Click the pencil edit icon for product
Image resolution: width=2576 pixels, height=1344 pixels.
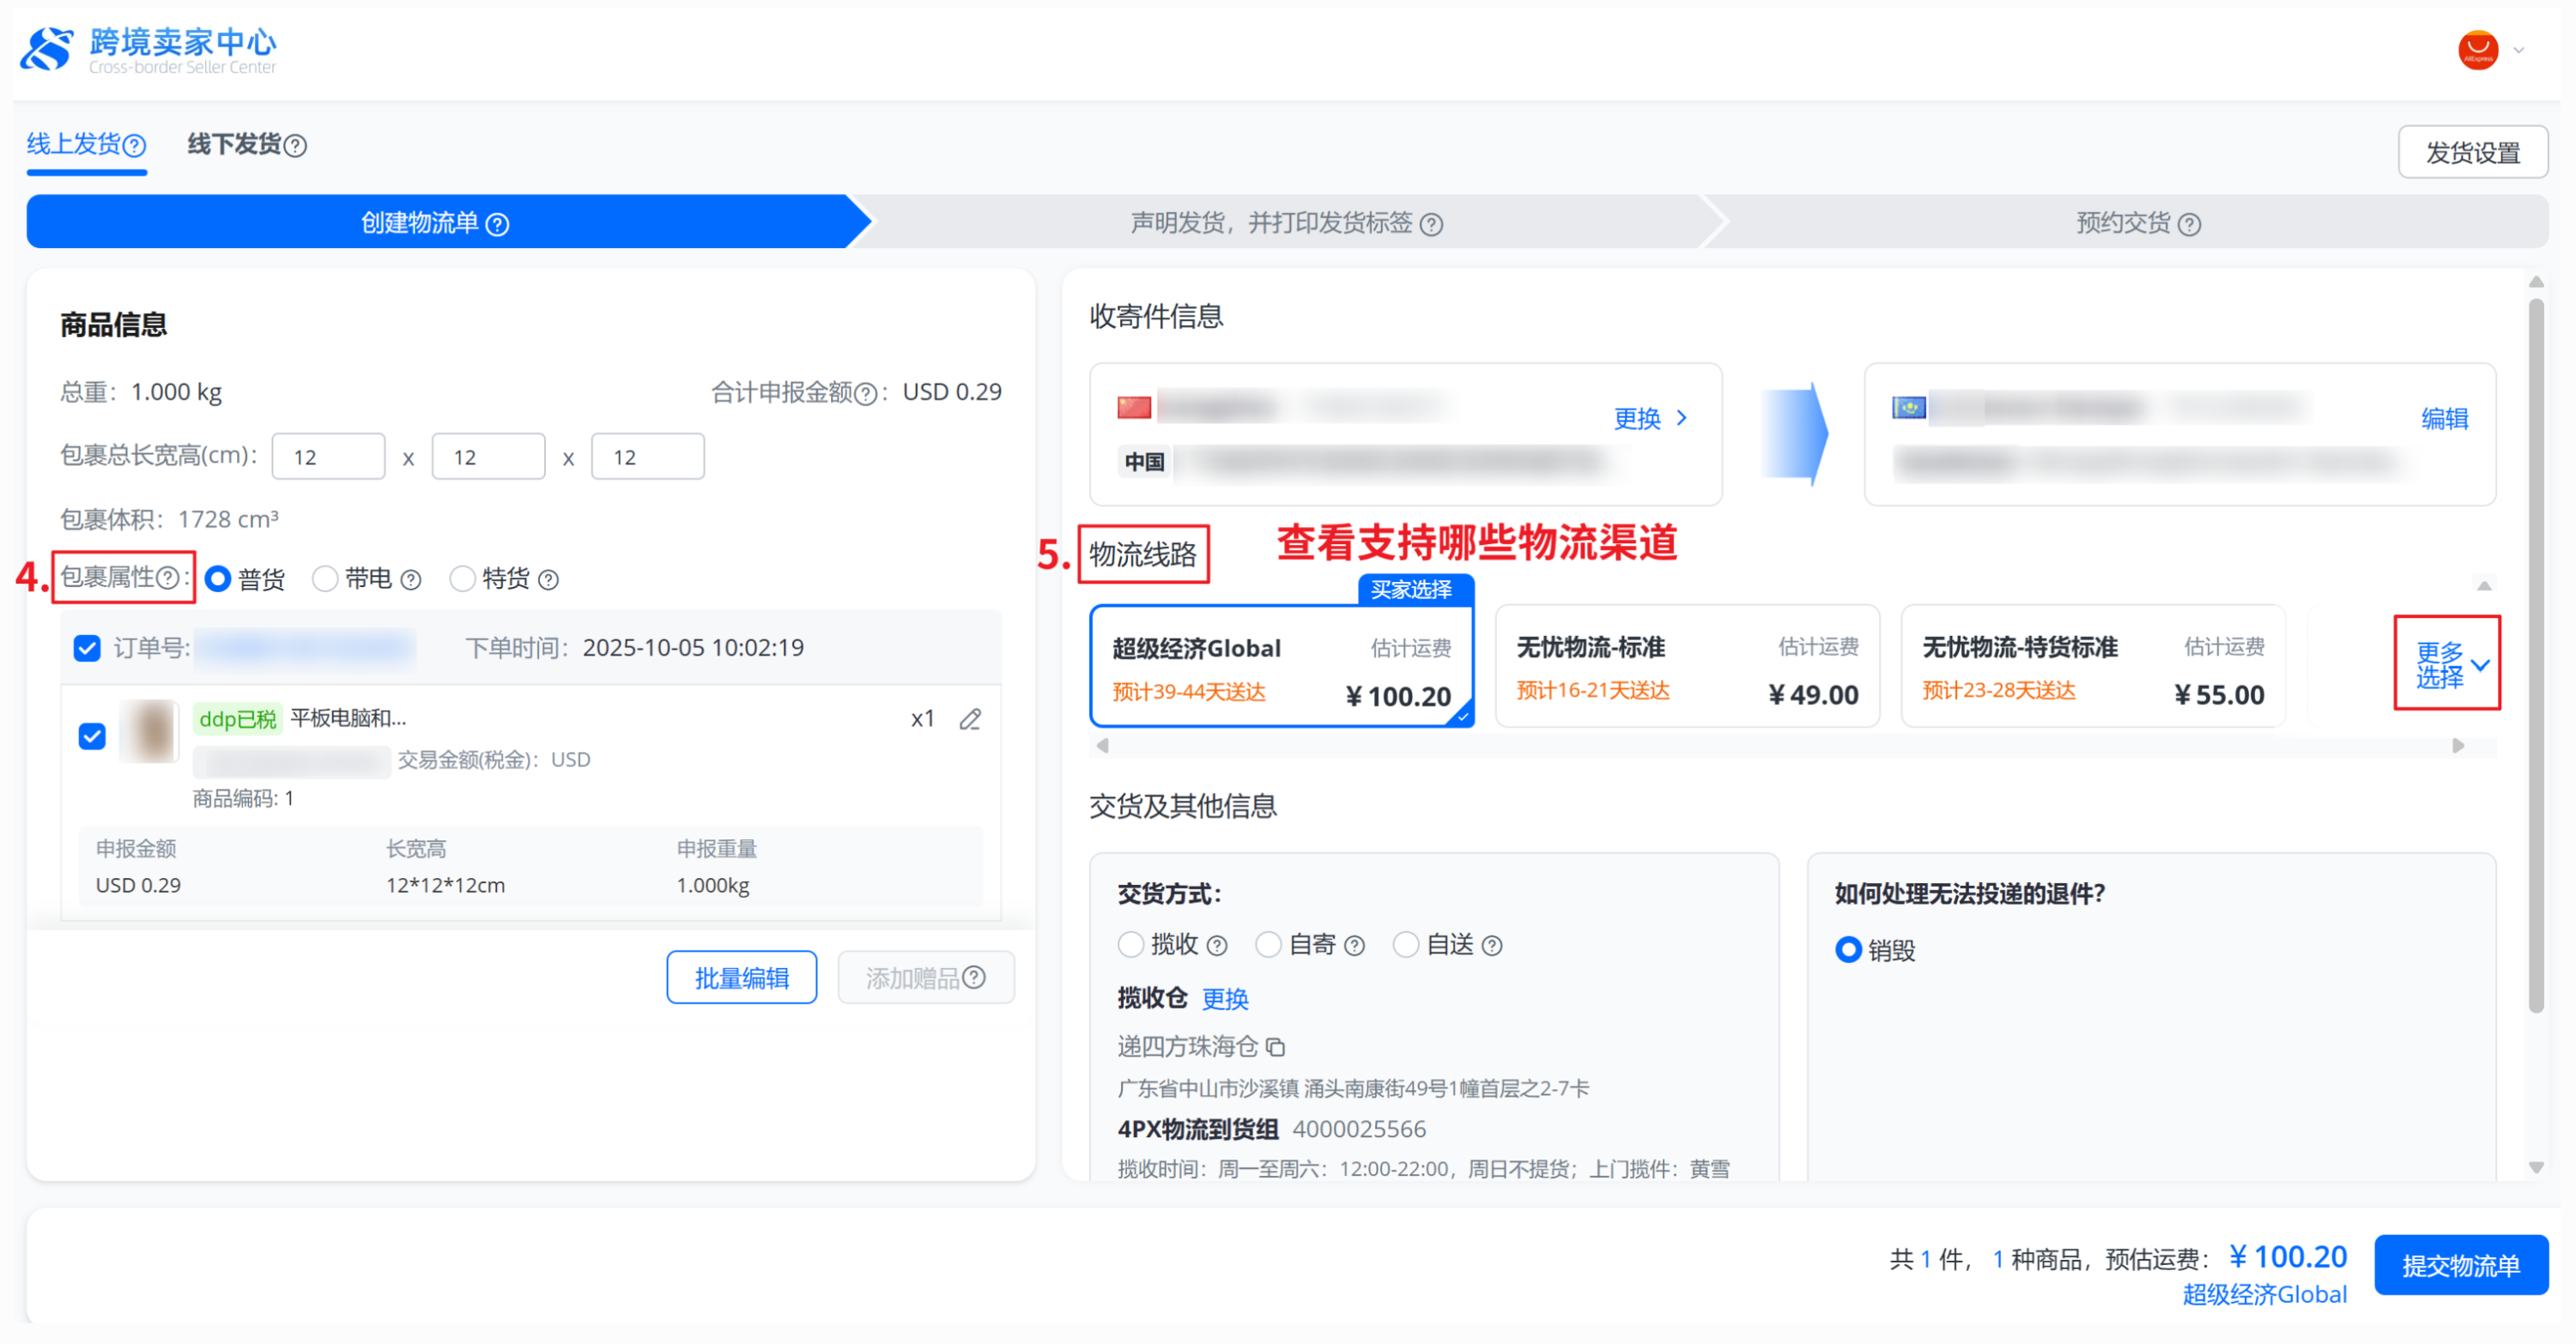click(969, 719)
